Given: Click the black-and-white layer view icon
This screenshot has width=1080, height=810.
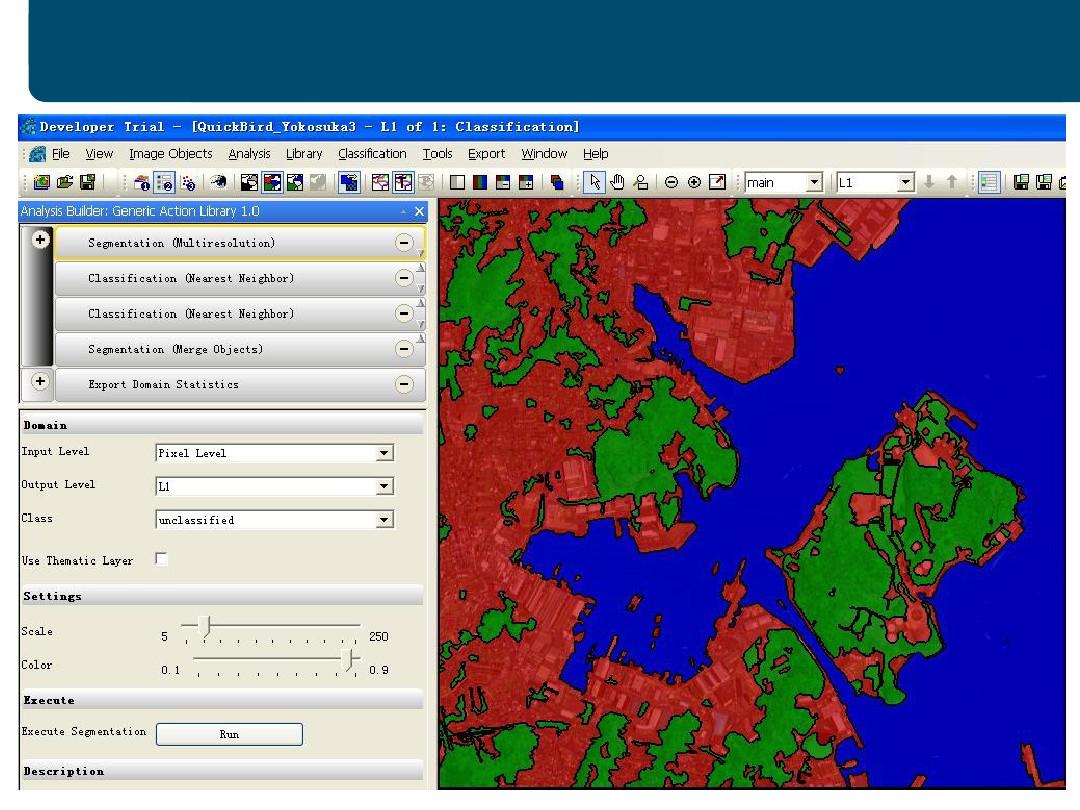Looking at the screenshot, I should pyautogui.click(x=249, y=182).
